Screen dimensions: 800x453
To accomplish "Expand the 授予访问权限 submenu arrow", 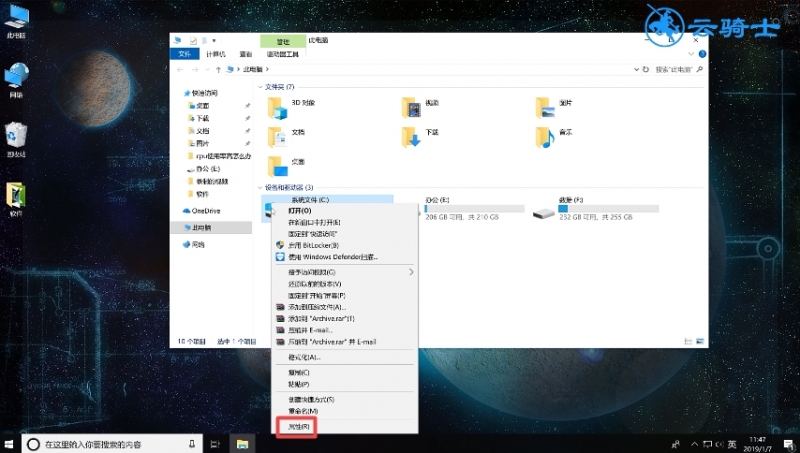I will pos(411,272).
